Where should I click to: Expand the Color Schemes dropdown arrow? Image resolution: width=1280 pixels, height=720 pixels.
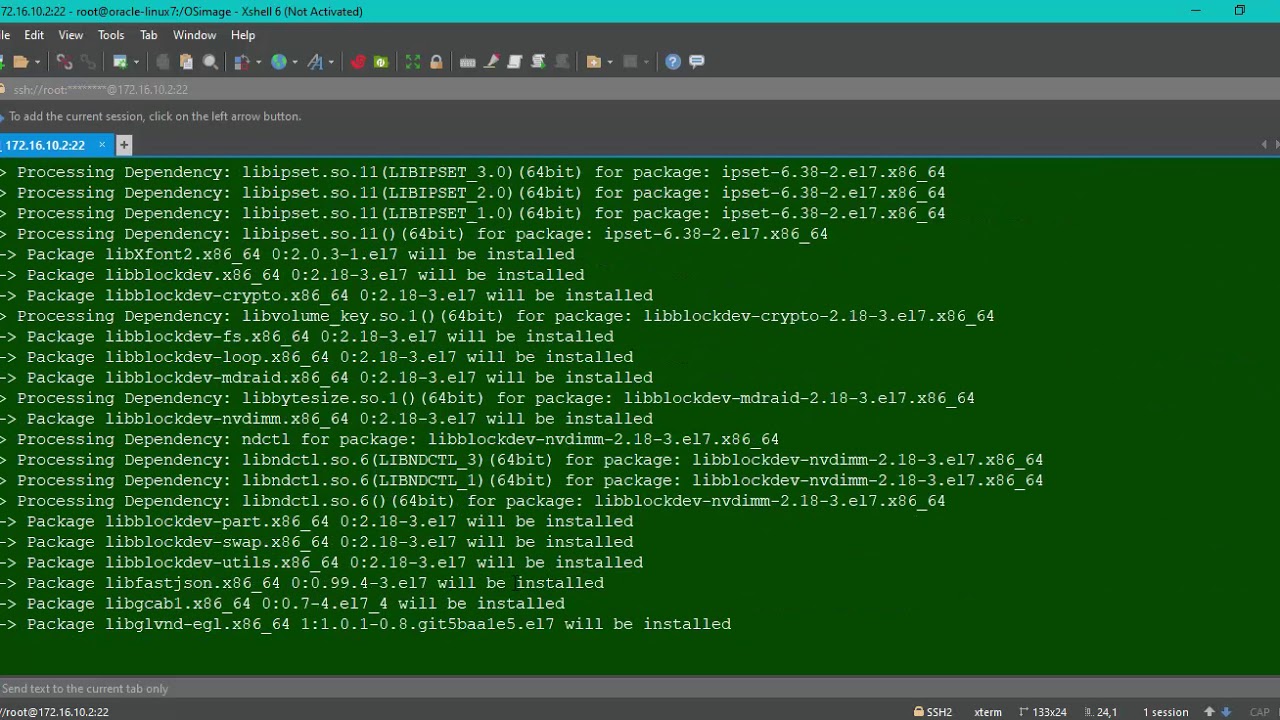point(259,62)
